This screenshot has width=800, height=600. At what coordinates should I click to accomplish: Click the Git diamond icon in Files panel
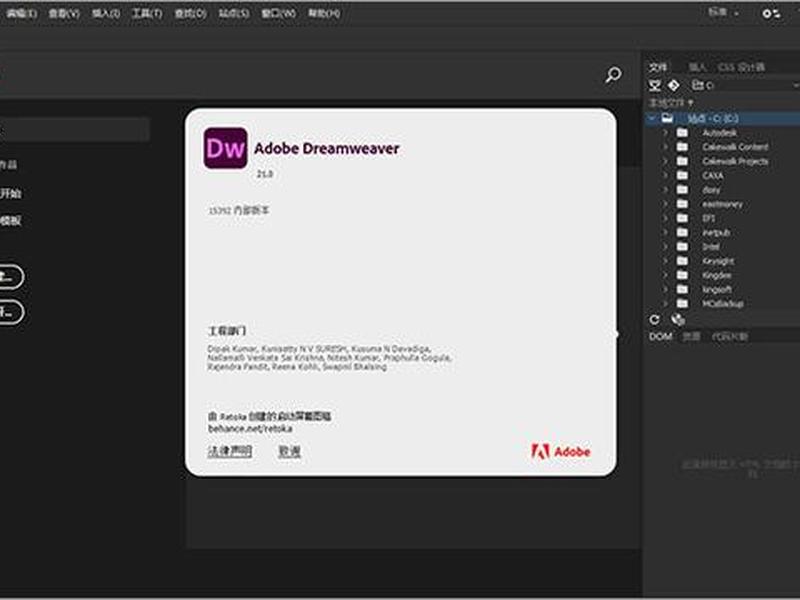coord(673,85)
